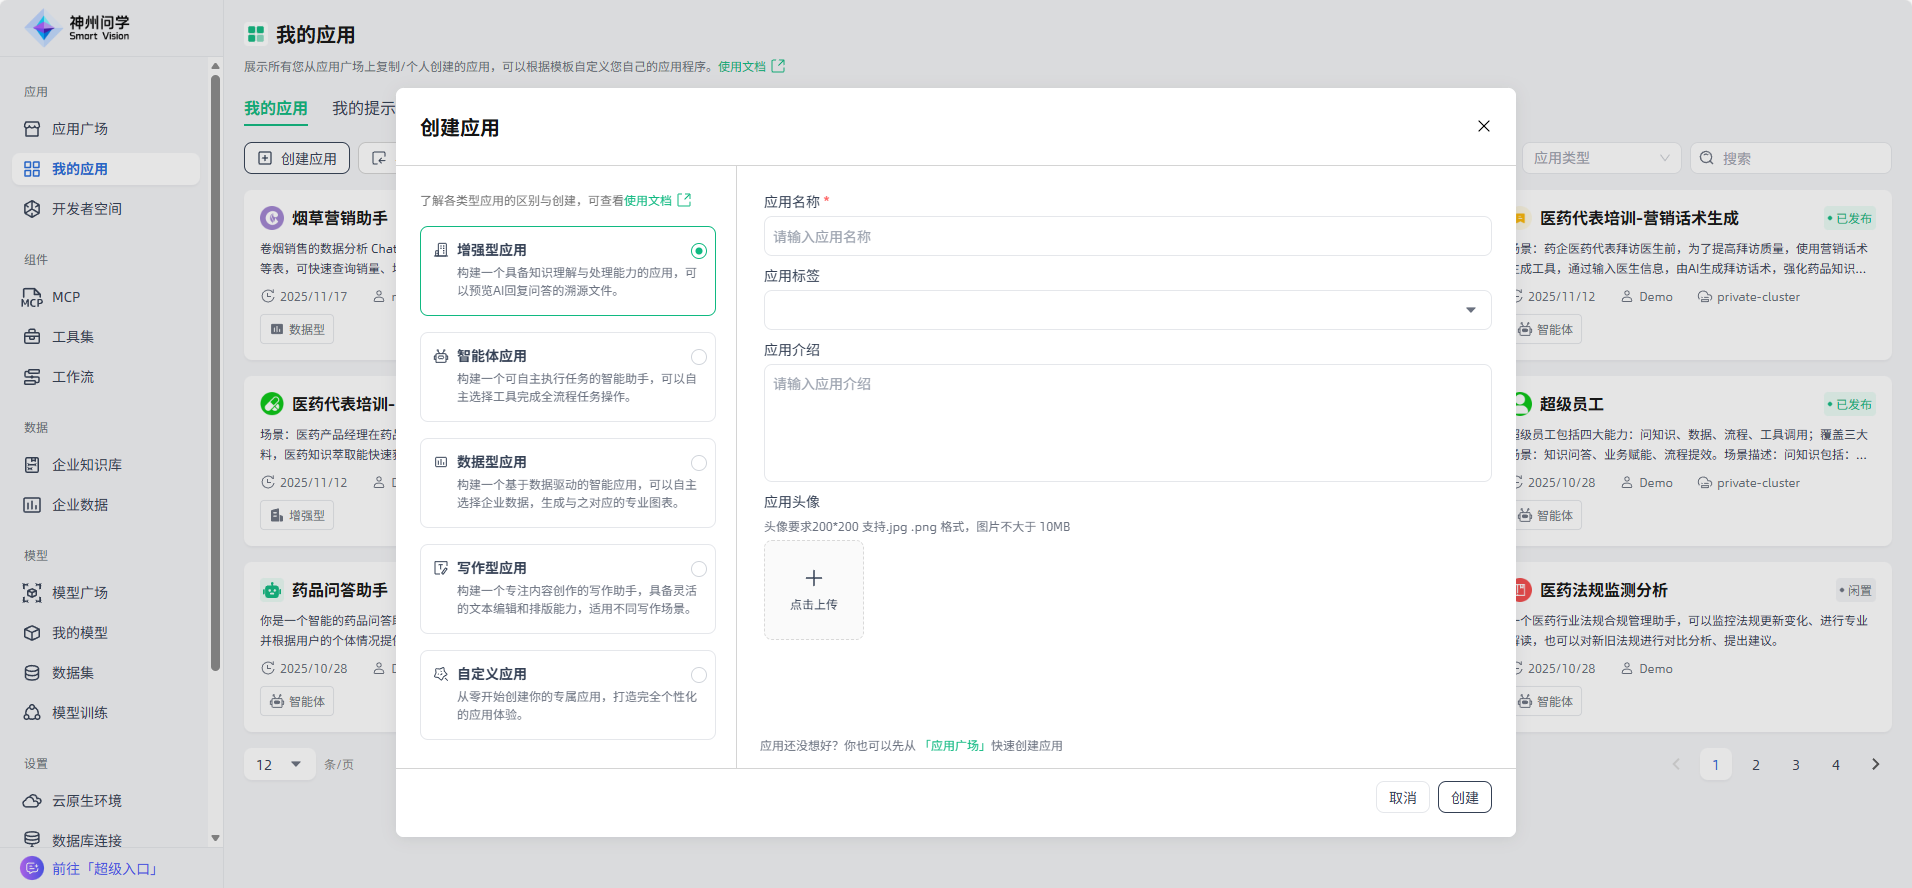Select the 智能体应用 radio button
This screenshot has height=888, width=1912.
[x=698, y=357]
